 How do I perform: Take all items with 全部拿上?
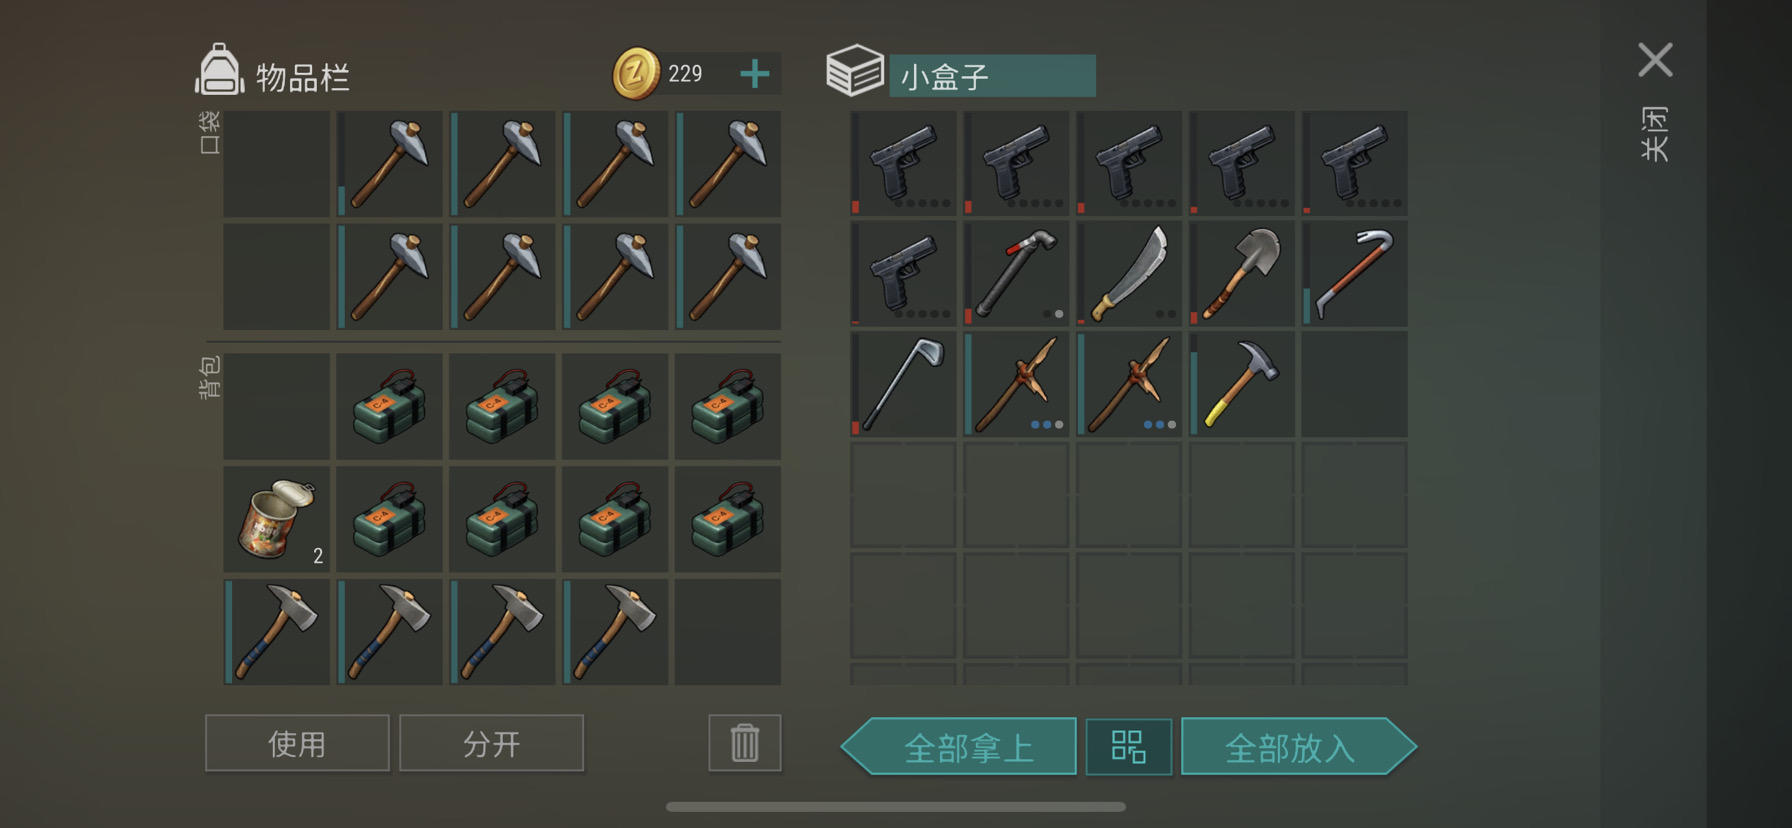[959, 746]
